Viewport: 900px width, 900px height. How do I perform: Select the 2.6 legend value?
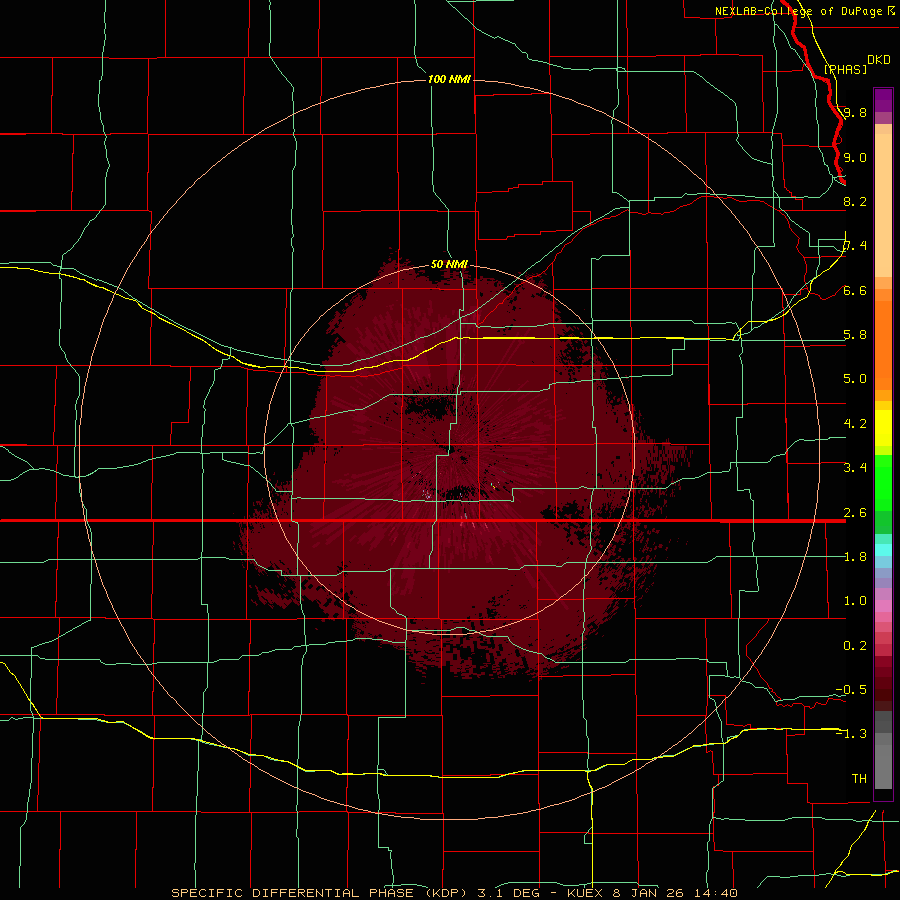pos(855,513)
